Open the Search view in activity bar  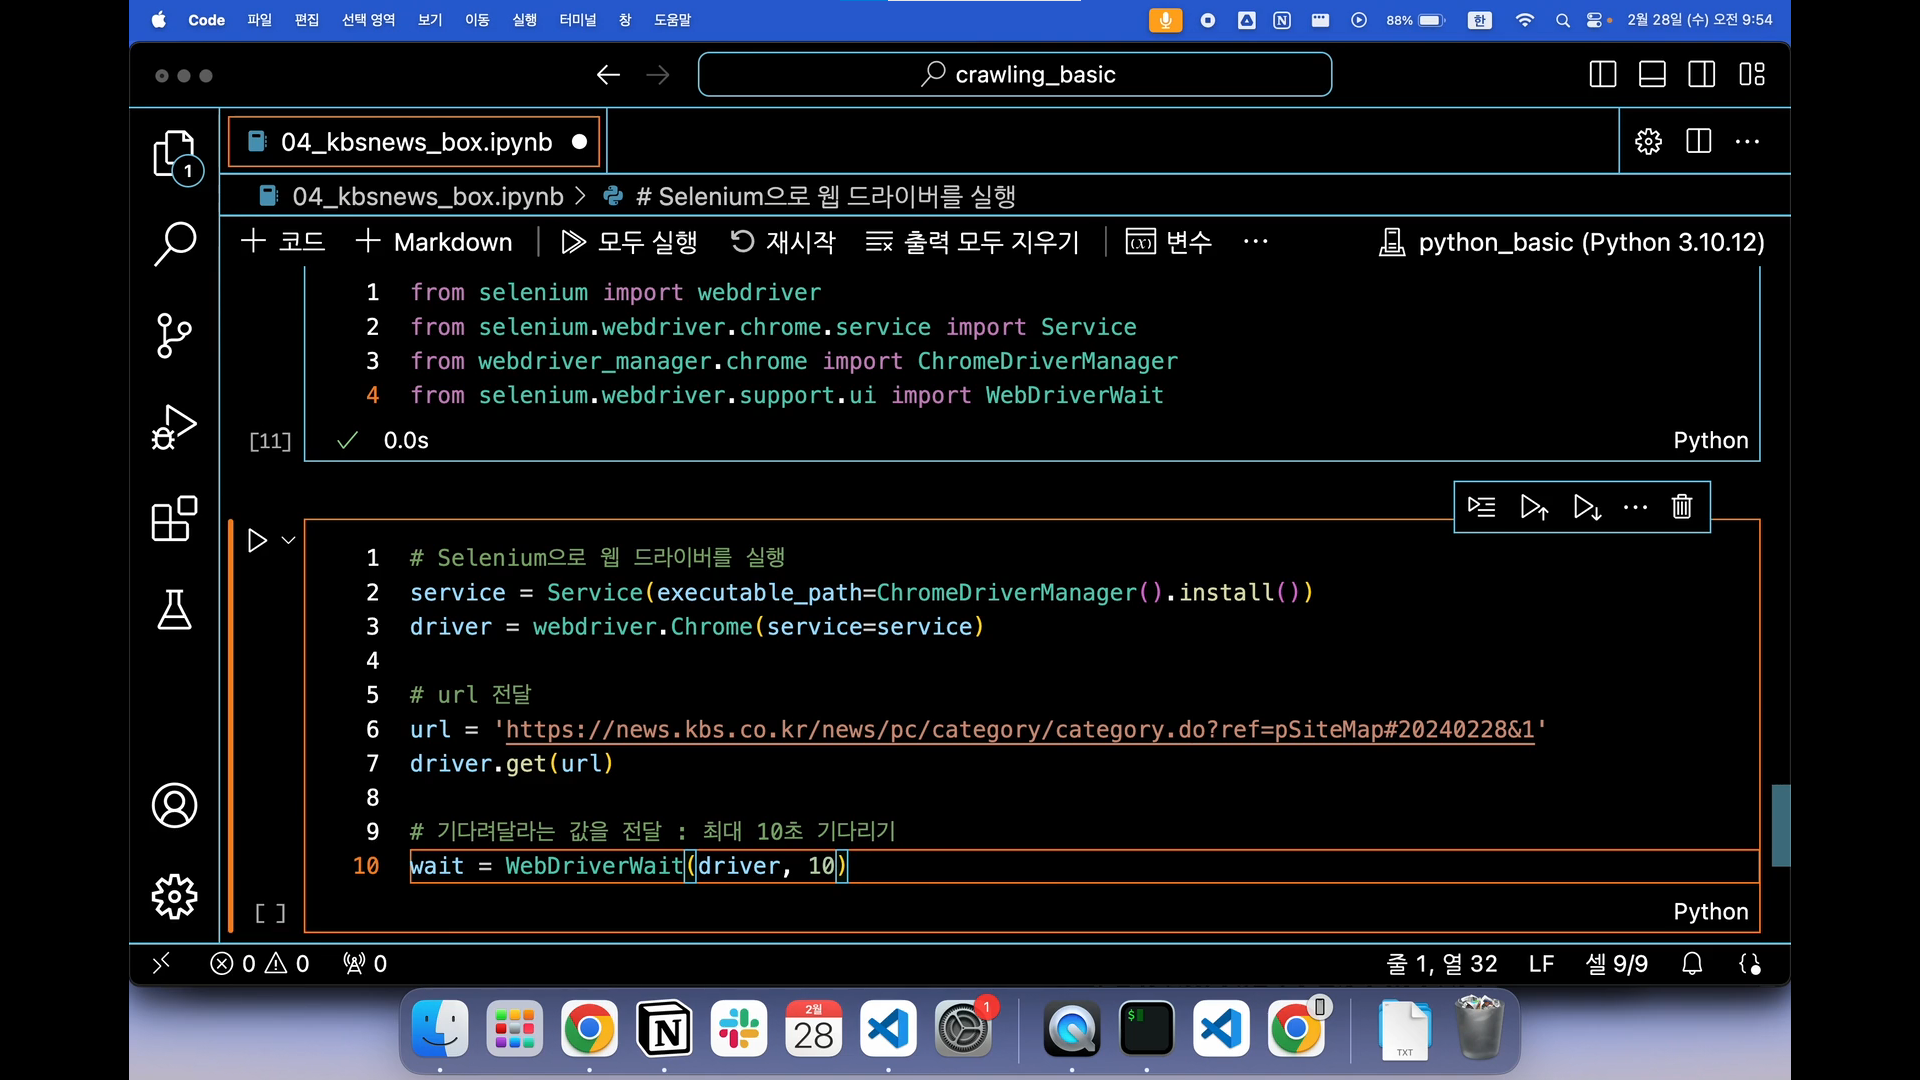[174, 243]
